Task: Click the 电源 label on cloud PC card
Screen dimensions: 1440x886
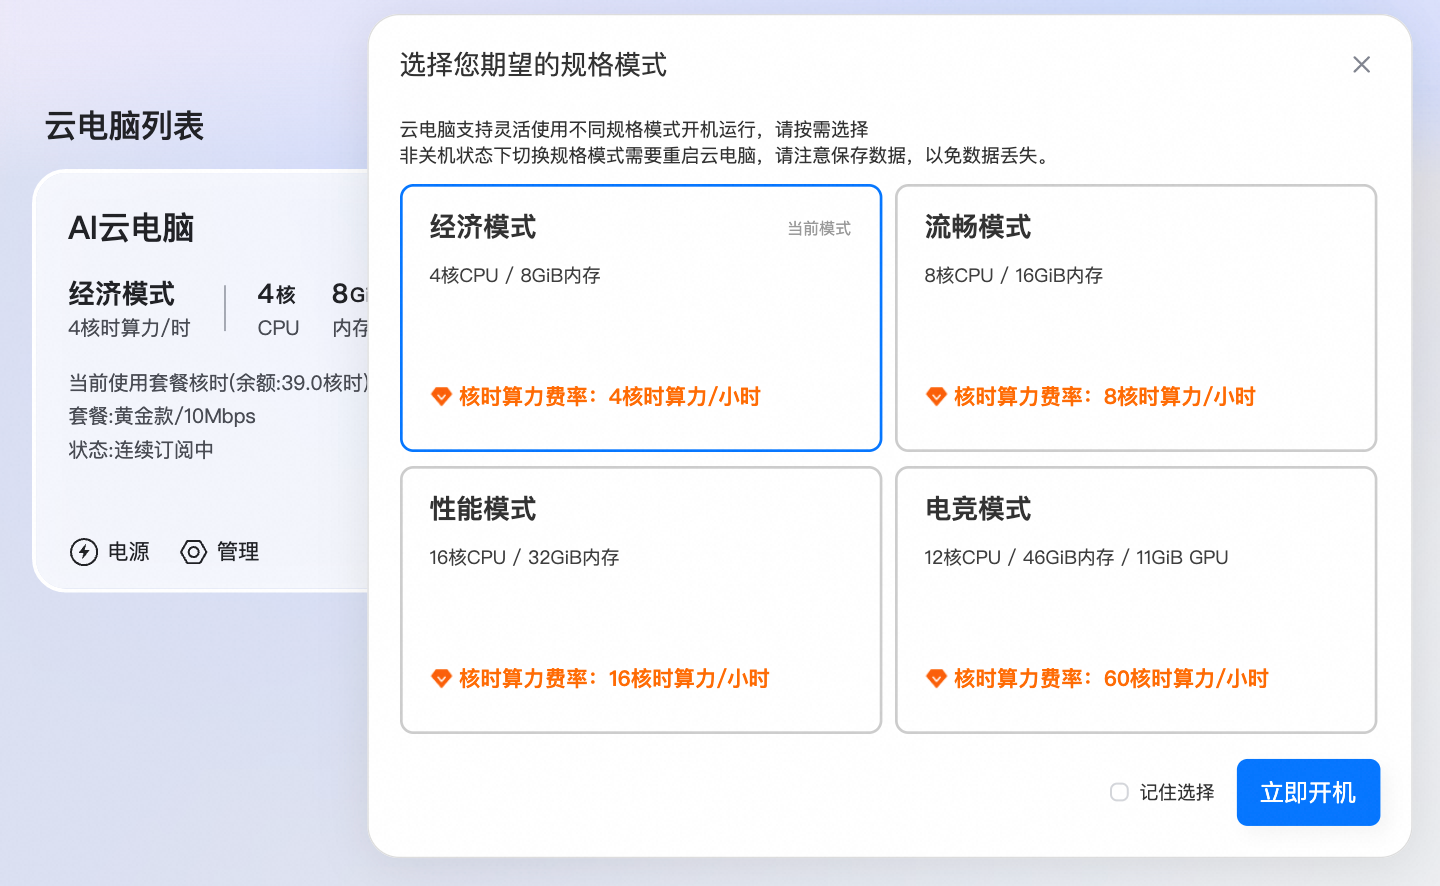Action: click(129, 552)
